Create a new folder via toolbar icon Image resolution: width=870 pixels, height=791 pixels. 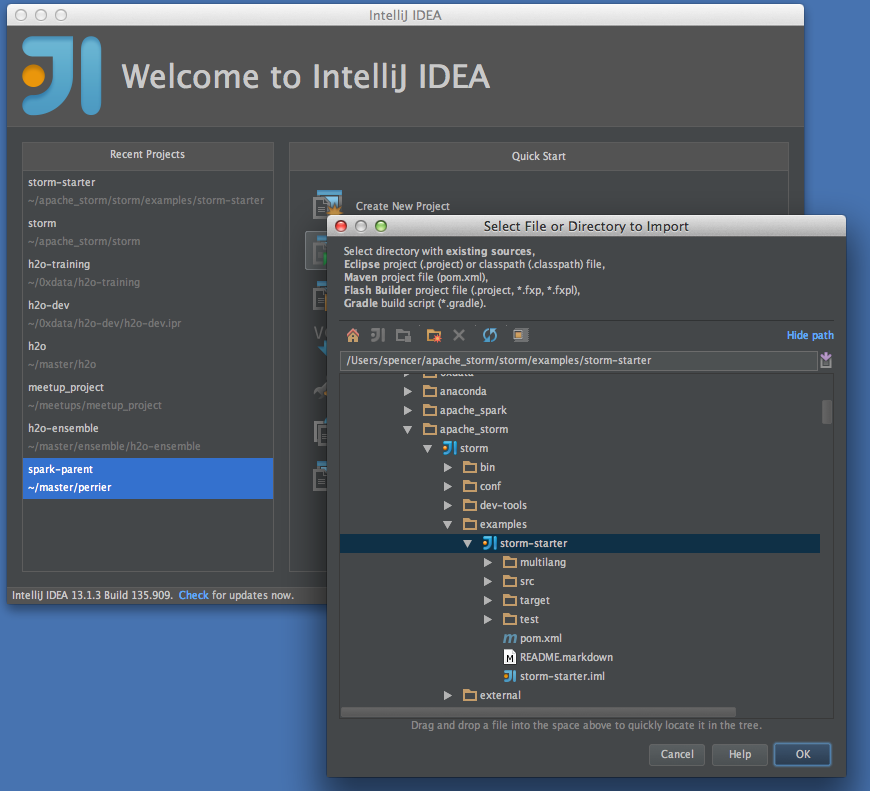pos(433,335)
